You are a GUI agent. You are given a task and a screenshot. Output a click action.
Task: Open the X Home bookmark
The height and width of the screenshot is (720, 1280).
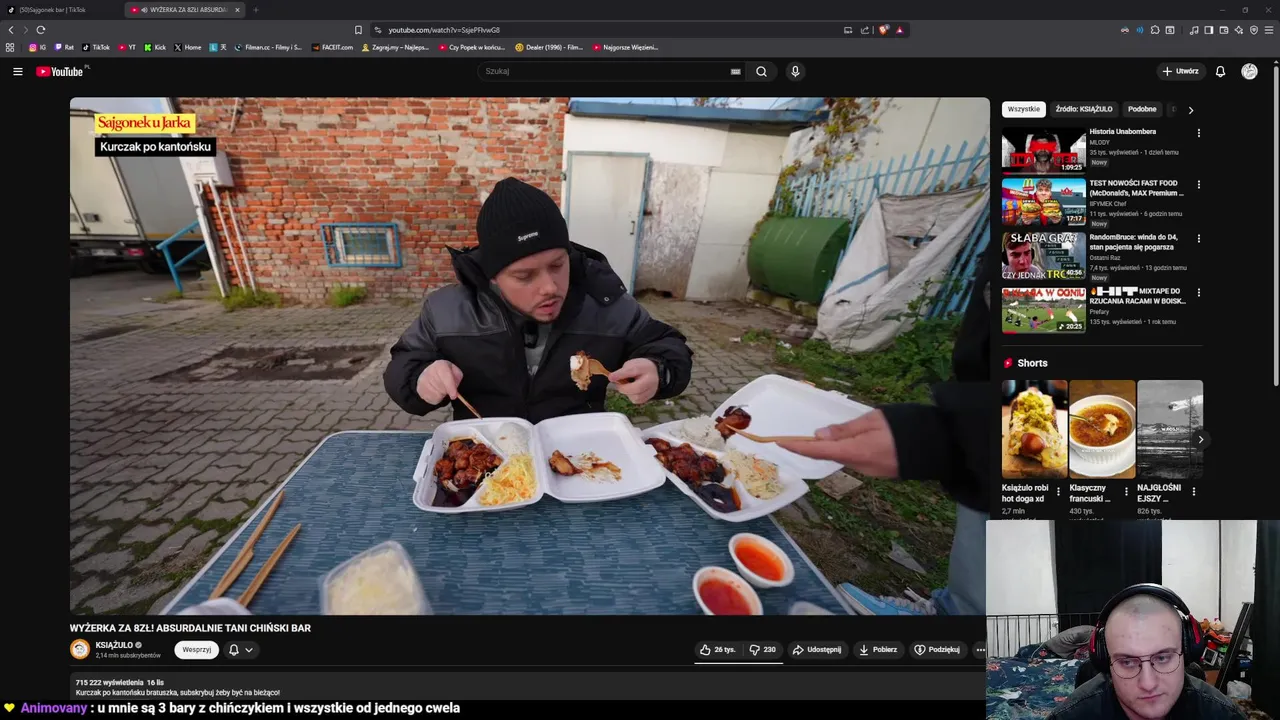(188, 47)
